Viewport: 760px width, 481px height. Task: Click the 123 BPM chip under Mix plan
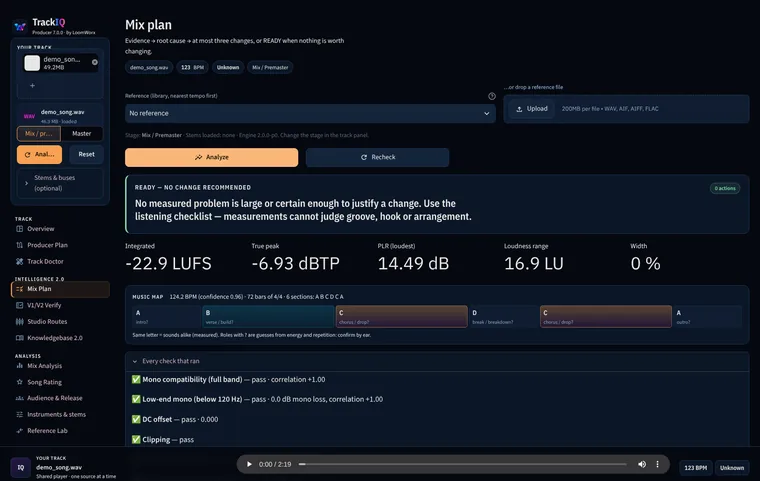(192, 67)
